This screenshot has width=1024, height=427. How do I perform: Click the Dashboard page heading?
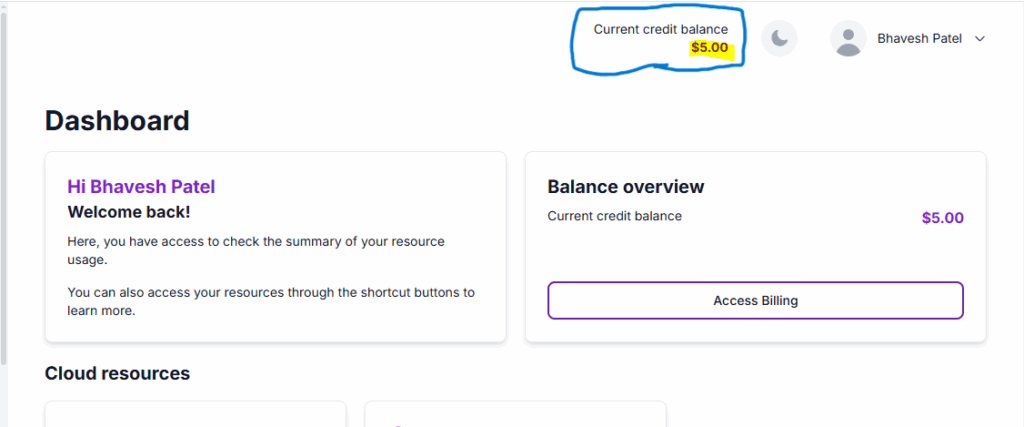coord(117,121)
